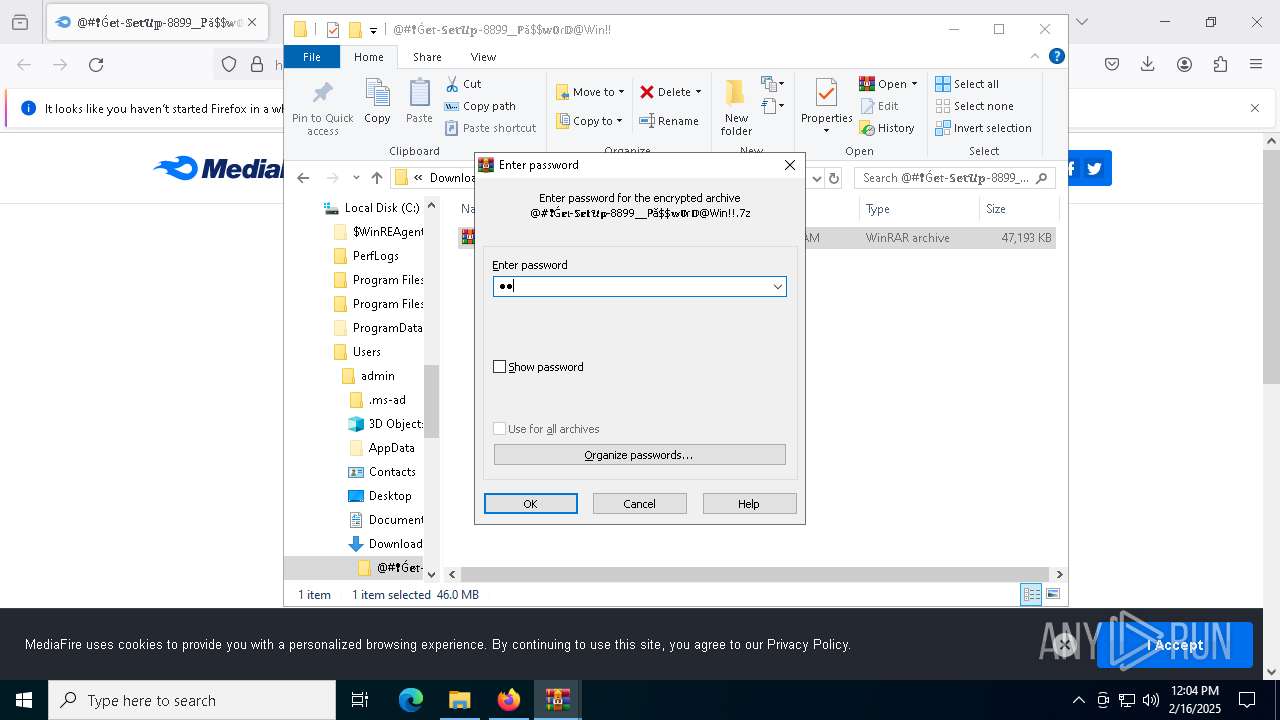Viewport: 1280px width, 720px height.
Task: Open Microsoft Edge from taskbar
Action: [411, 700]
